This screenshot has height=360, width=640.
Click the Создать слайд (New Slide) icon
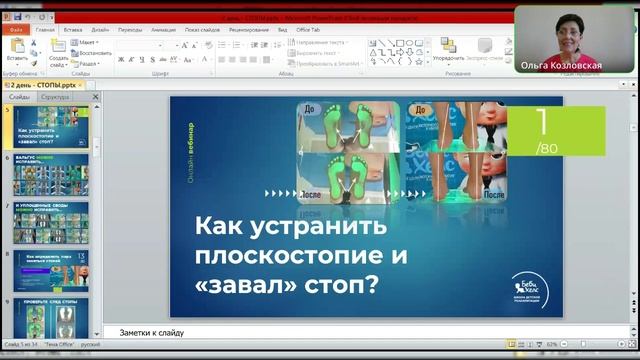pyautogui.click(x=58, y=46)
